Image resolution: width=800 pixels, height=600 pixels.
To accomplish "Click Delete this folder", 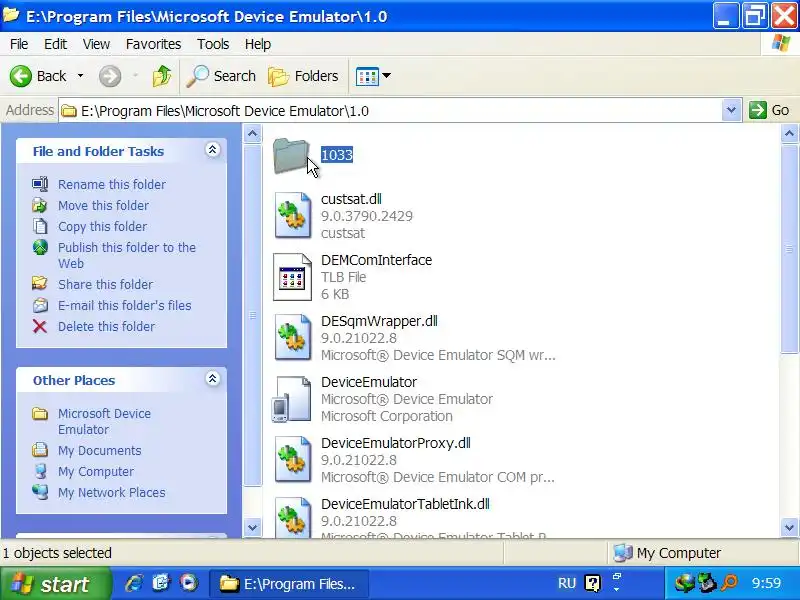I will point(106,326).
